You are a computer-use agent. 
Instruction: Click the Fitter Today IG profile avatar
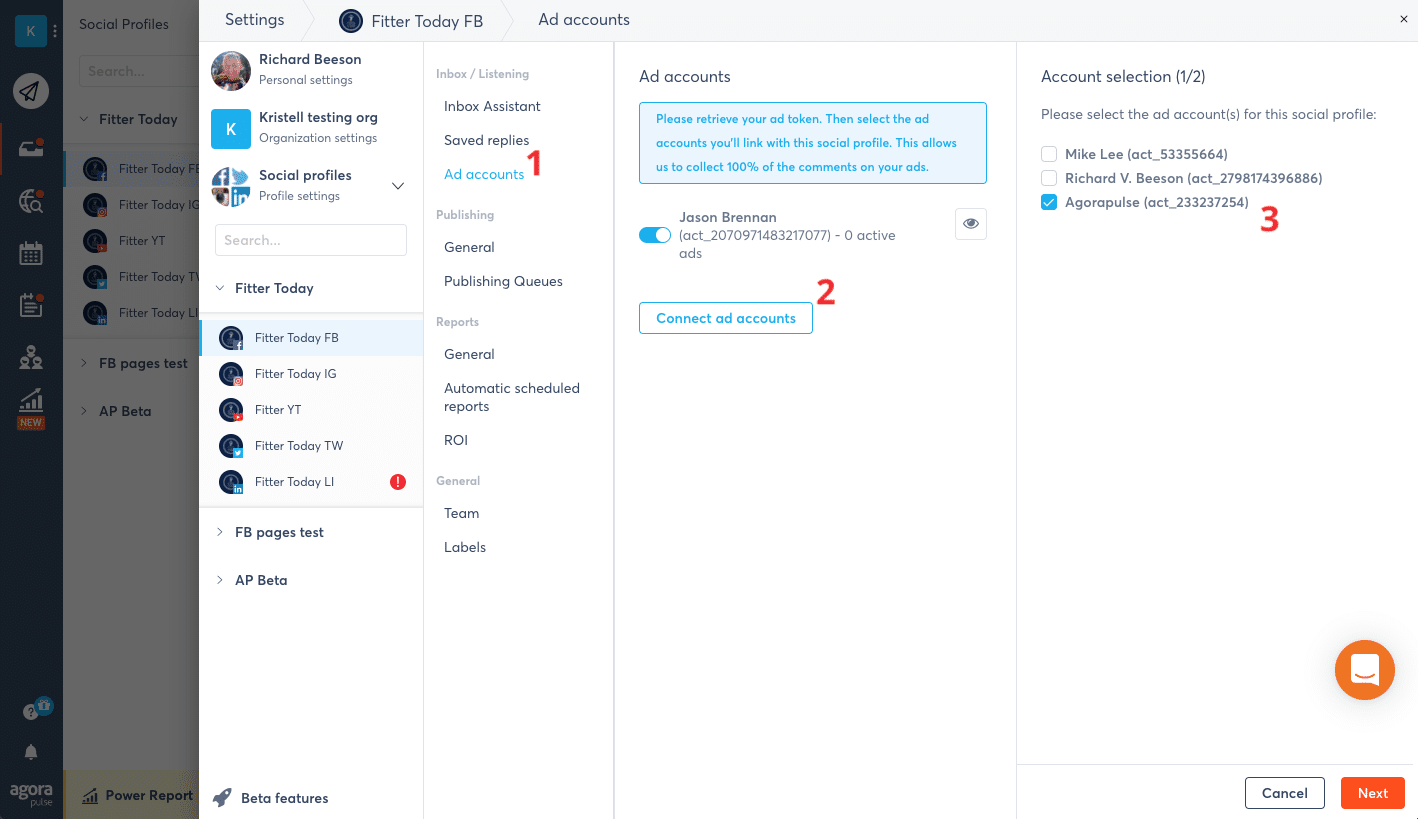click(231, 374)
